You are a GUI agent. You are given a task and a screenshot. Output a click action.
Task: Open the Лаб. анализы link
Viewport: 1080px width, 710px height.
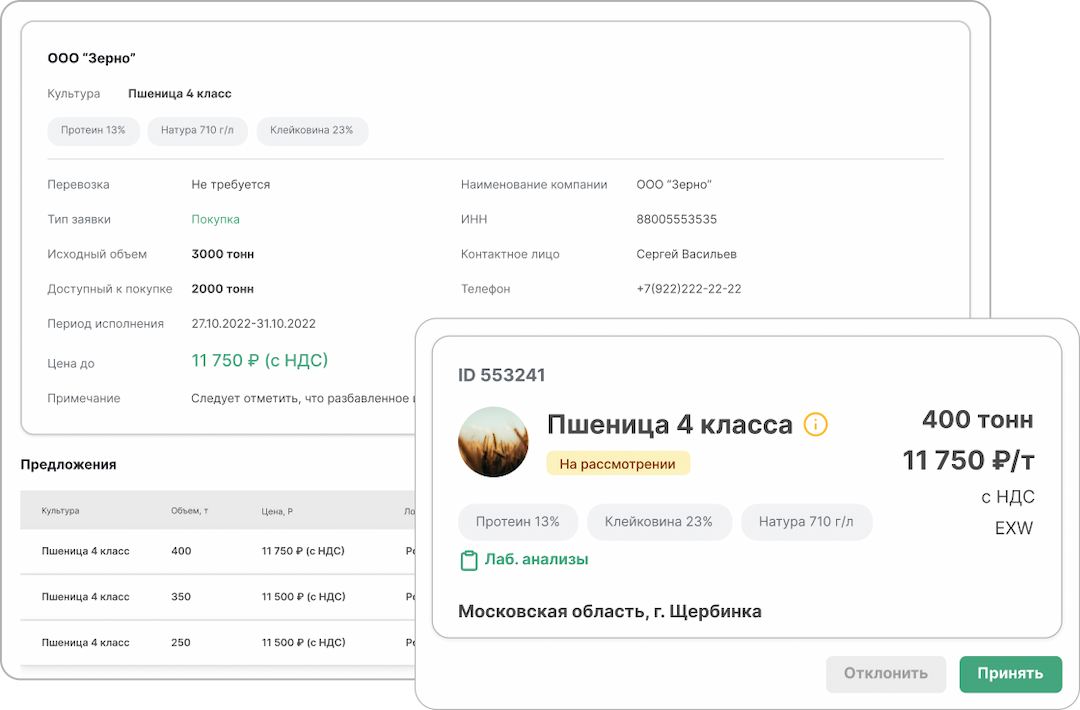point(536,560)
